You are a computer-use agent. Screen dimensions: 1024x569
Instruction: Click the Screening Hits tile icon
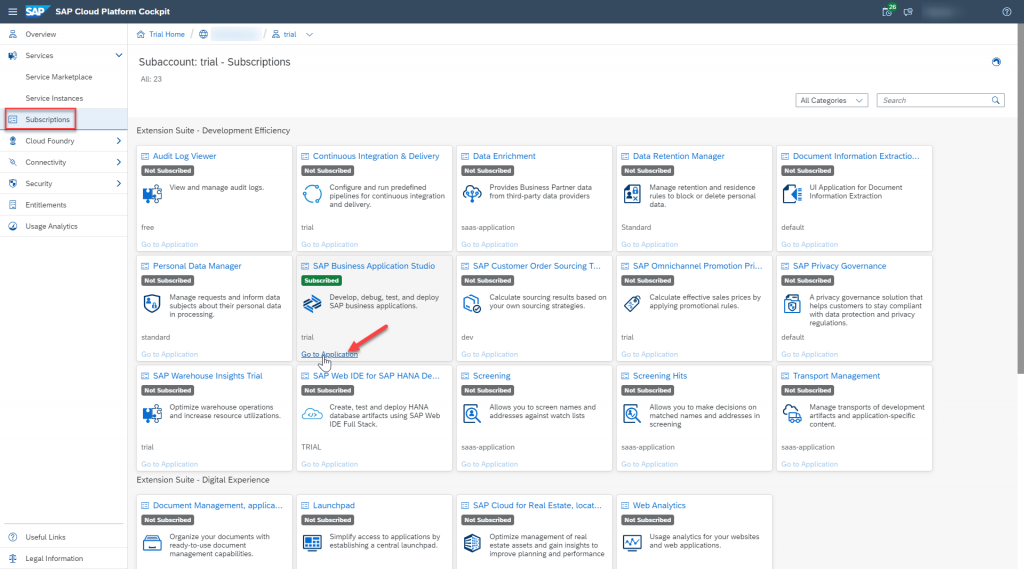tap(632, 414)
